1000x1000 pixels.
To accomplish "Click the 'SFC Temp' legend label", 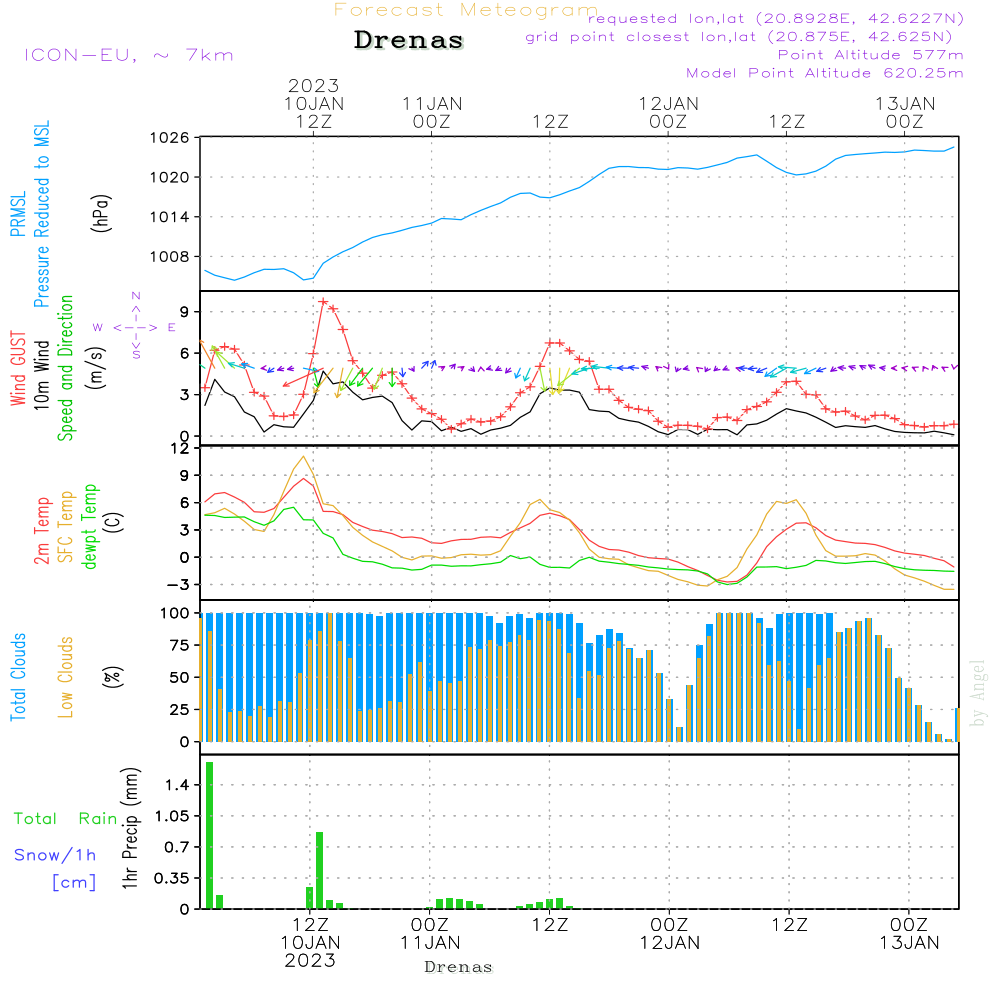I will click(x=66, y=527).
